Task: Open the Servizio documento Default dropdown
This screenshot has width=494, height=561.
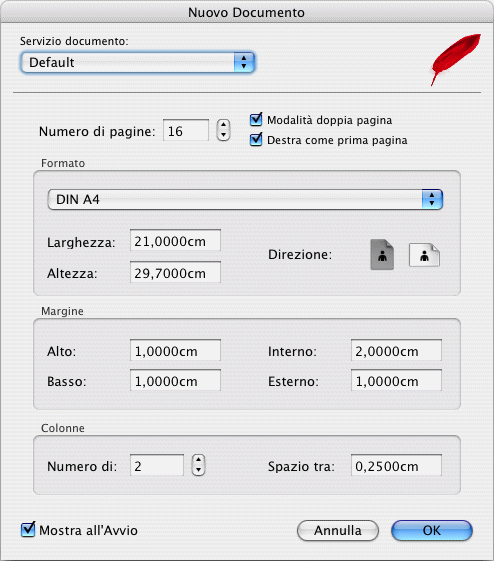Action: [x=138, y=63]
